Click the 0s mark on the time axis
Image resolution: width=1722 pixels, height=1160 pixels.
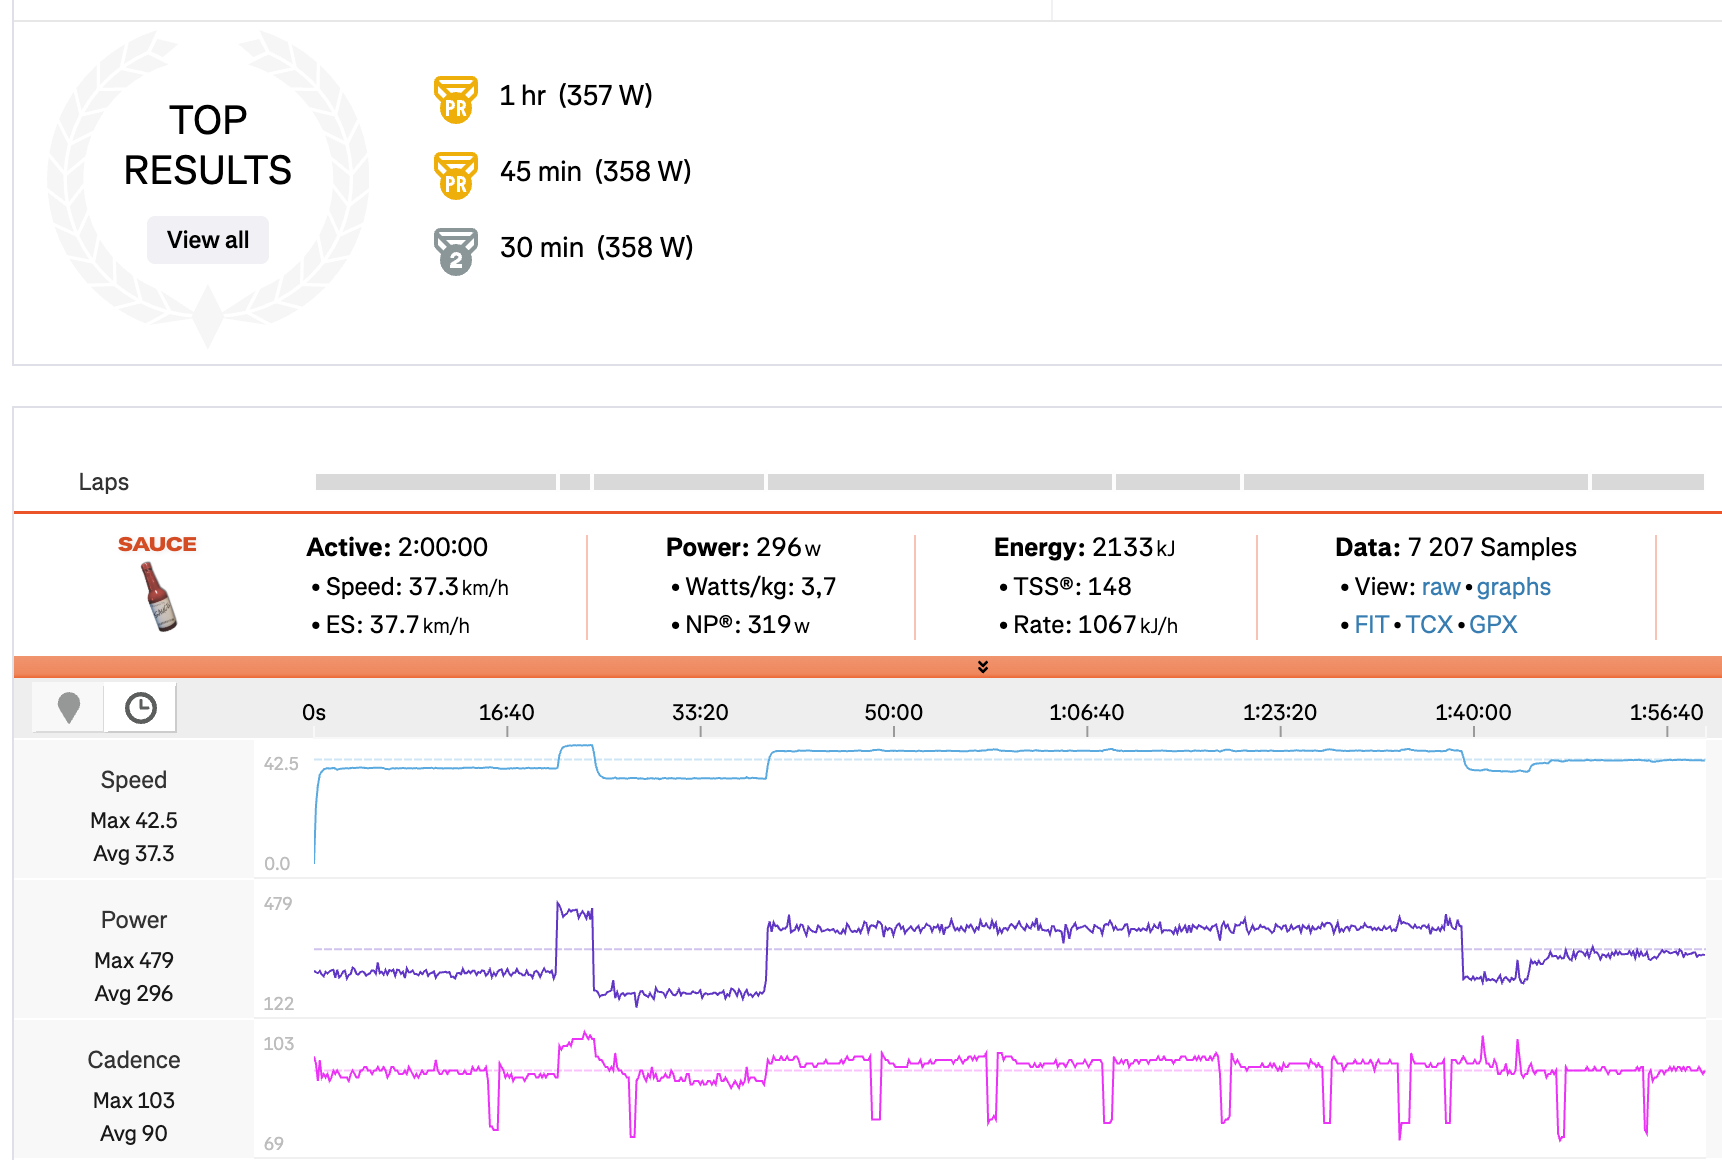314,712
